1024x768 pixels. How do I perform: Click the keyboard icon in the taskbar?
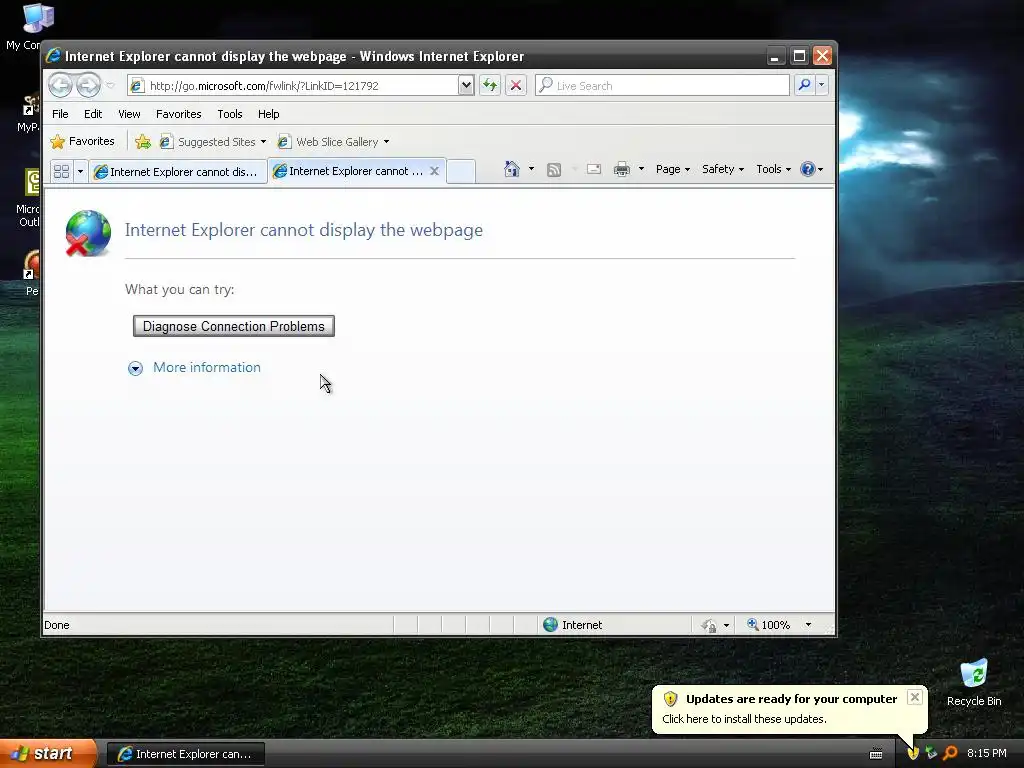(x=876, y=754)
